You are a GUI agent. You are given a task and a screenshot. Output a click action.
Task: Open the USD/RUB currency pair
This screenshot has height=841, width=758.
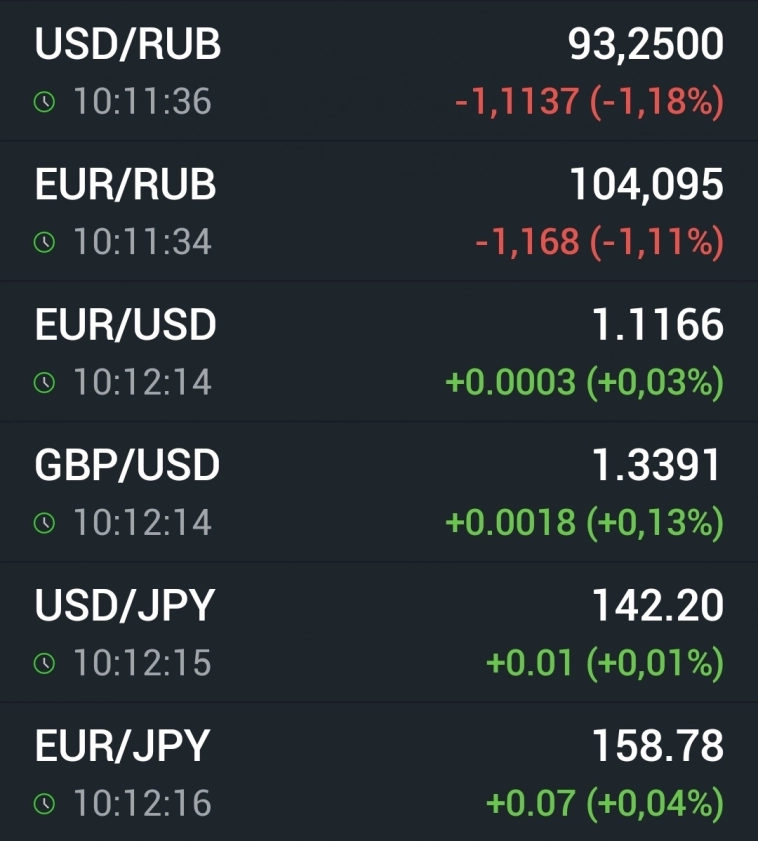(x=128, y=45)
